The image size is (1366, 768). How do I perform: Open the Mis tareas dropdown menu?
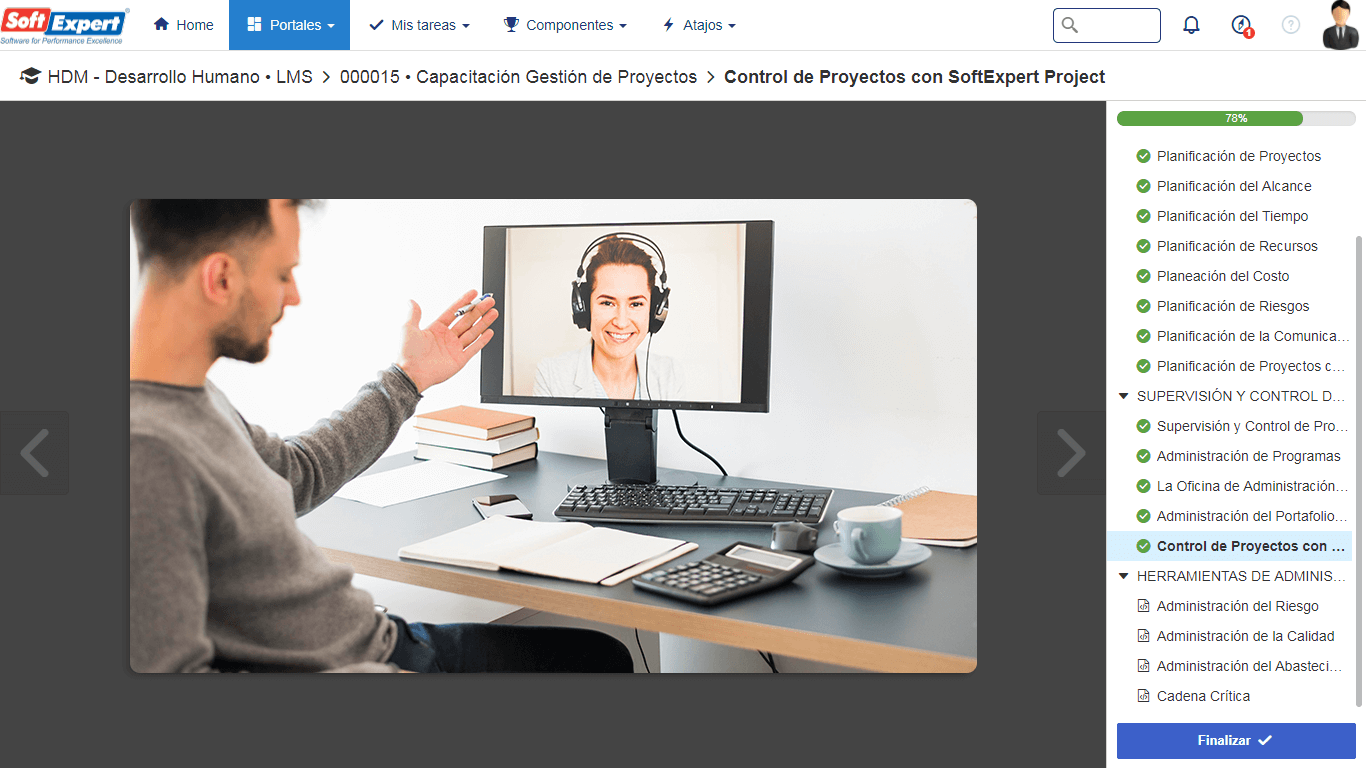[x=419, y=25]
